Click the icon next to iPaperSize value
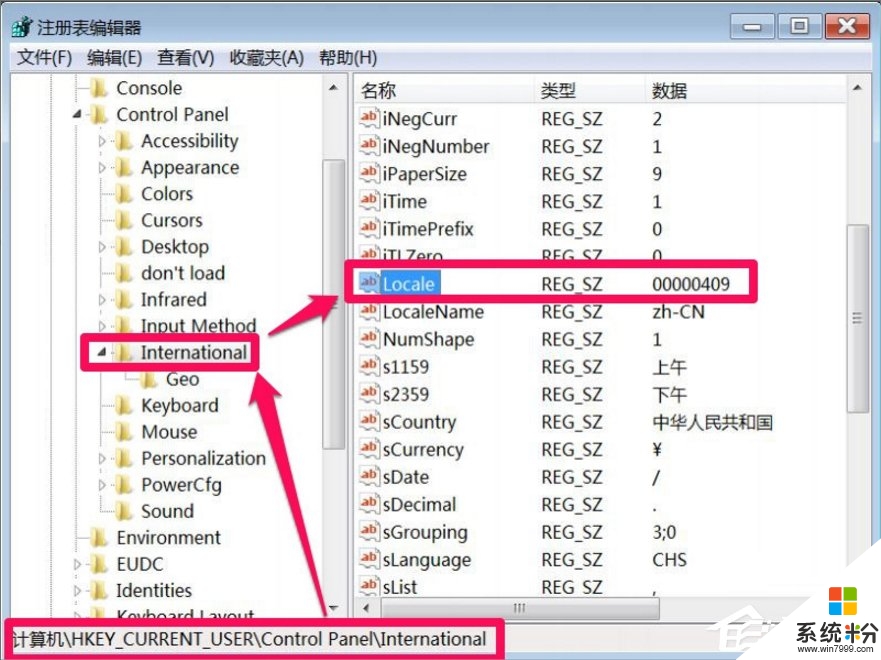 pos(369,174)
